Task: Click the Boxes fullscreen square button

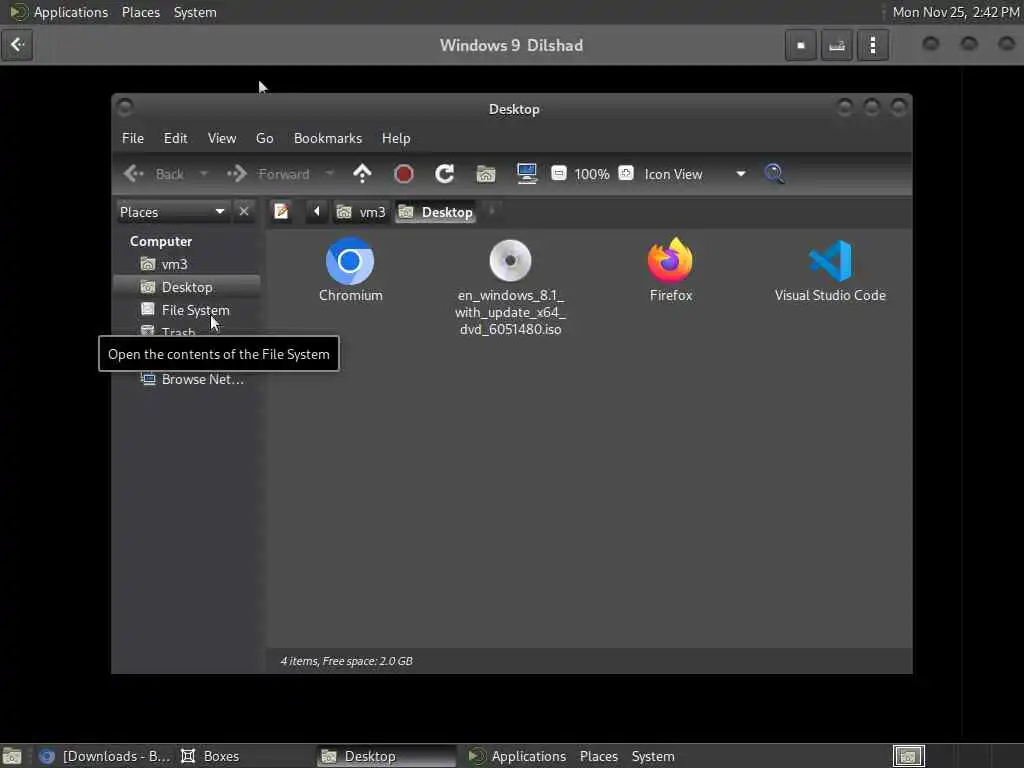Action: 801,45
